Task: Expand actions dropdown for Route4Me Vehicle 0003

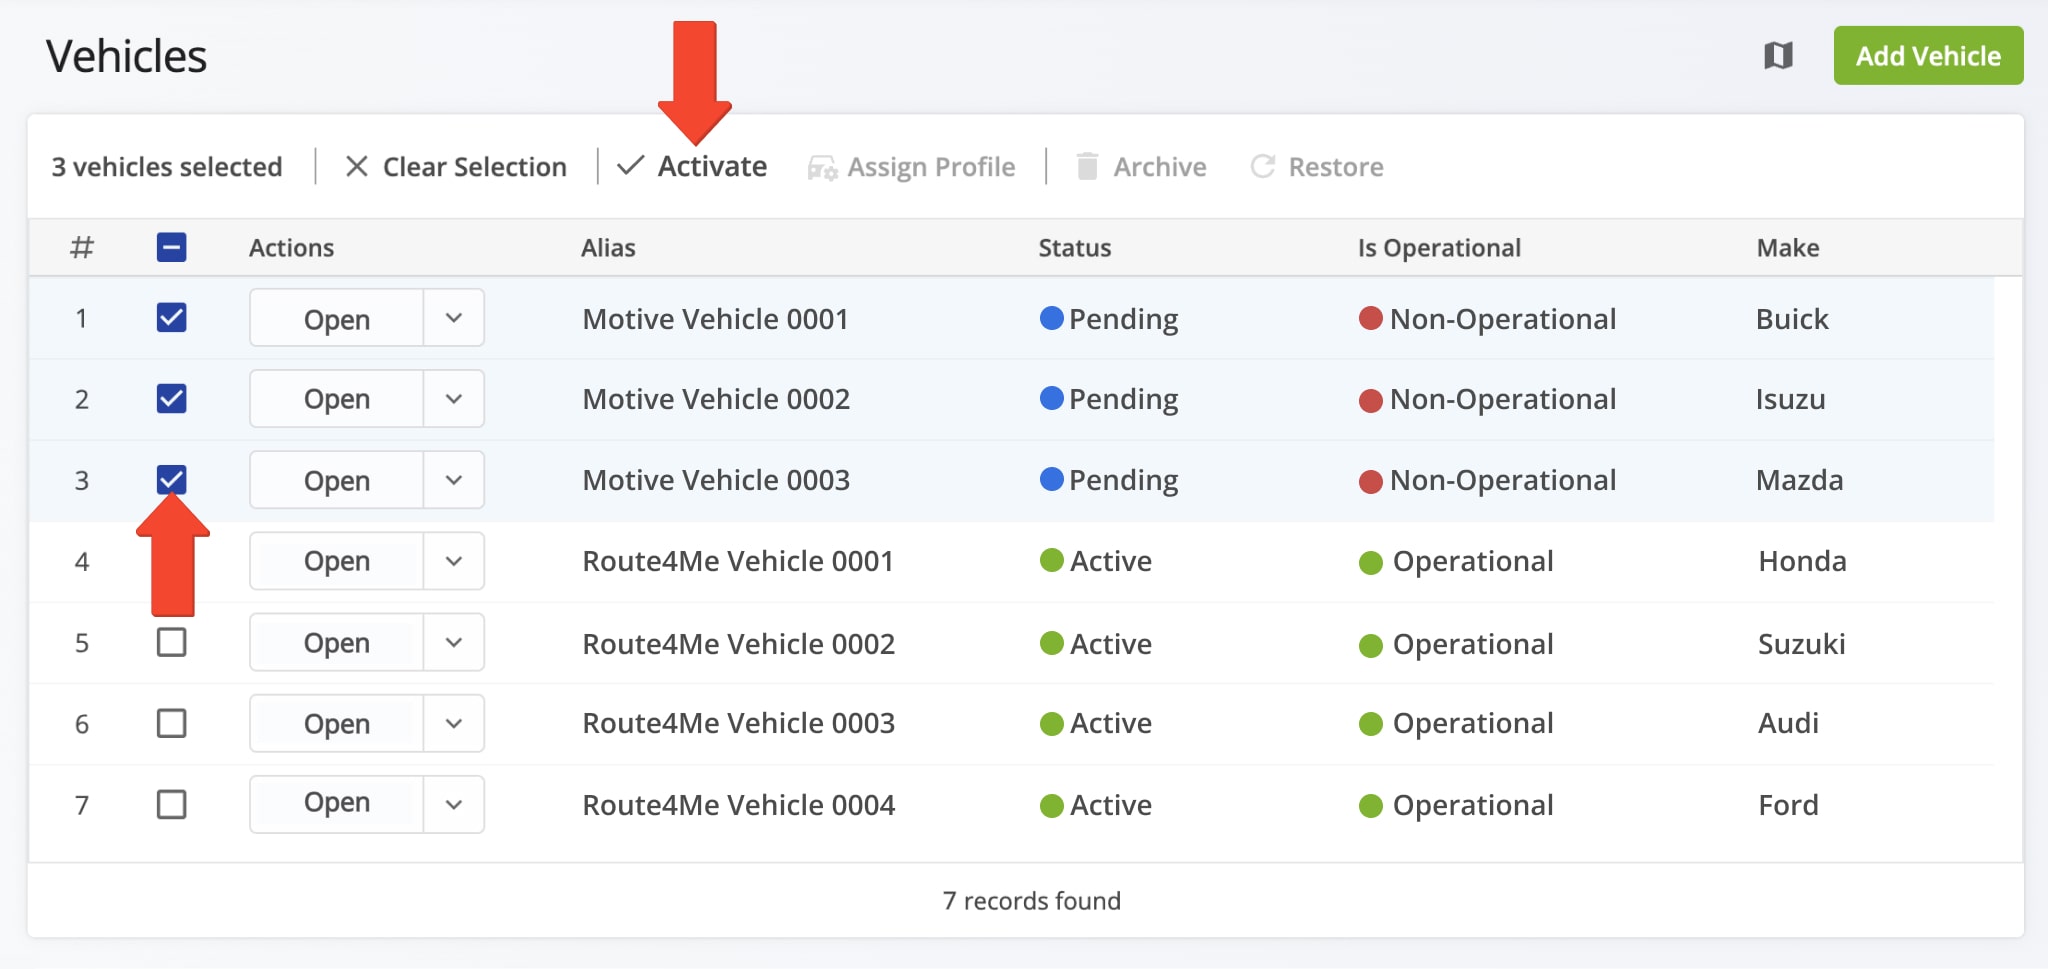Action: pyautogui.click(x=454, y=723)
